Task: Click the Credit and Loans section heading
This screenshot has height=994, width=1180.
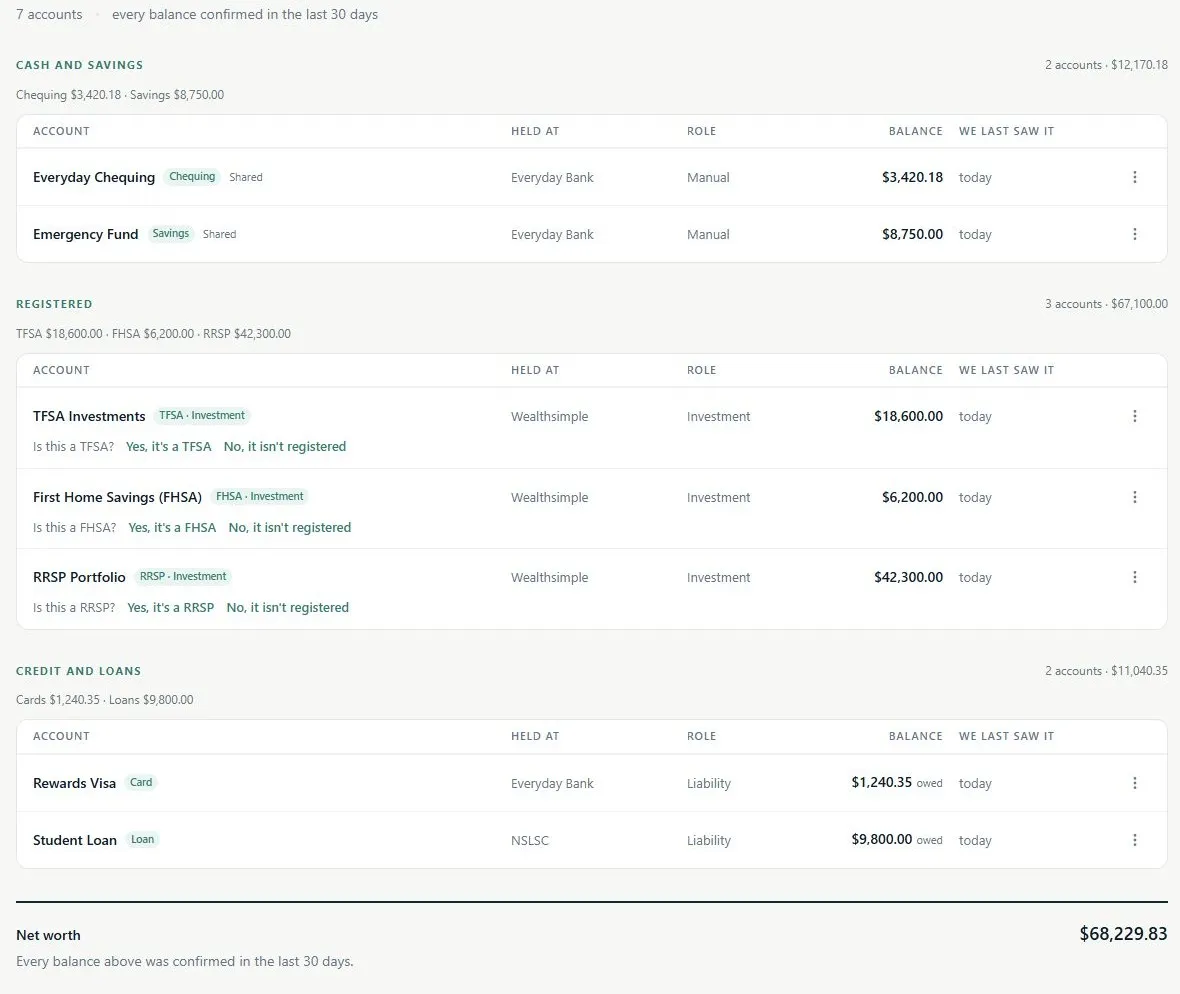Action: (x=78, y=670)
